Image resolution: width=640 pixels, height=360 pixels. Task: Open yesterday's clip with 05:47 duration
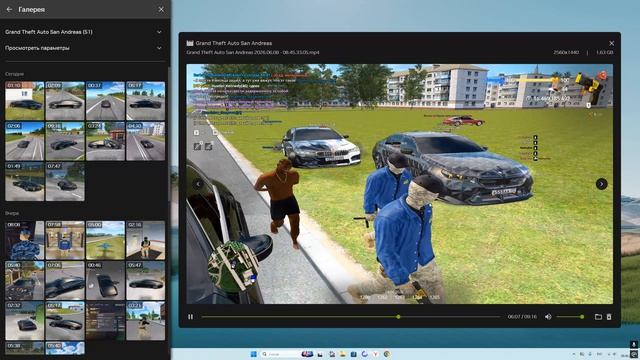(146, 281)
